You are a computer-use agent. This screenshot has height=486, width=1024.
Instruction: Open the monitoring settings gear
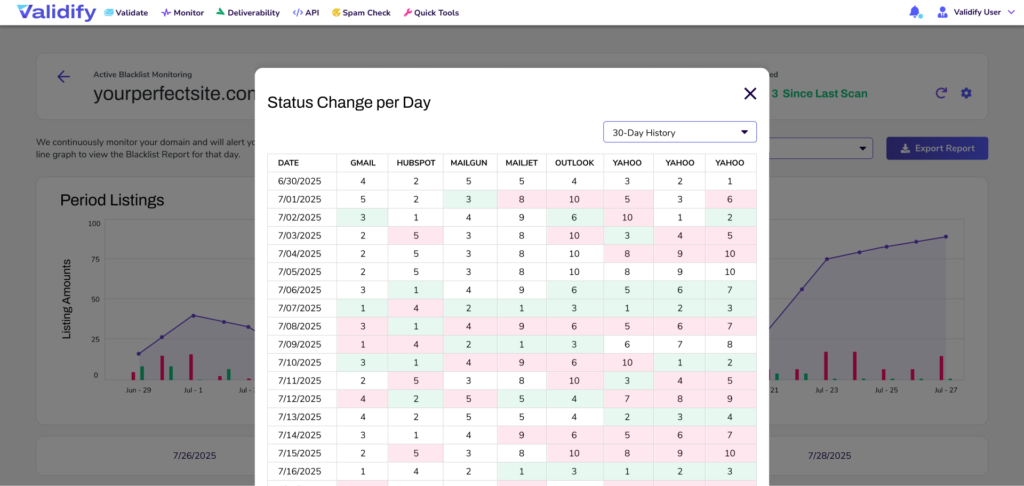[966, 93]
